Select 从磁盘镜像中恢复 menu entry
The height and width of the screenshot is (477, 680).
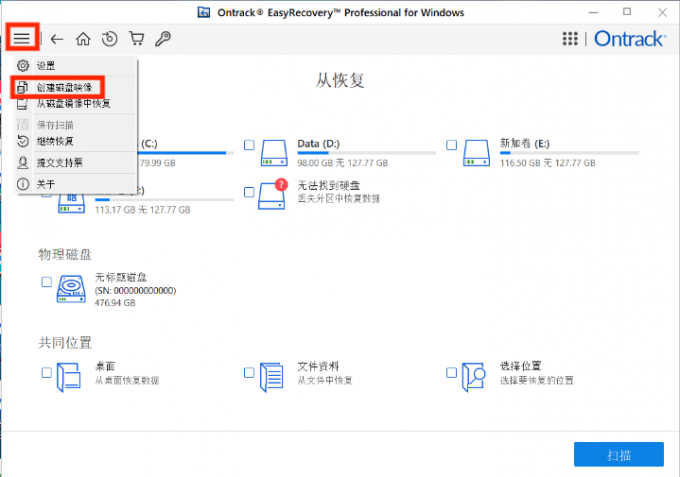76,103
